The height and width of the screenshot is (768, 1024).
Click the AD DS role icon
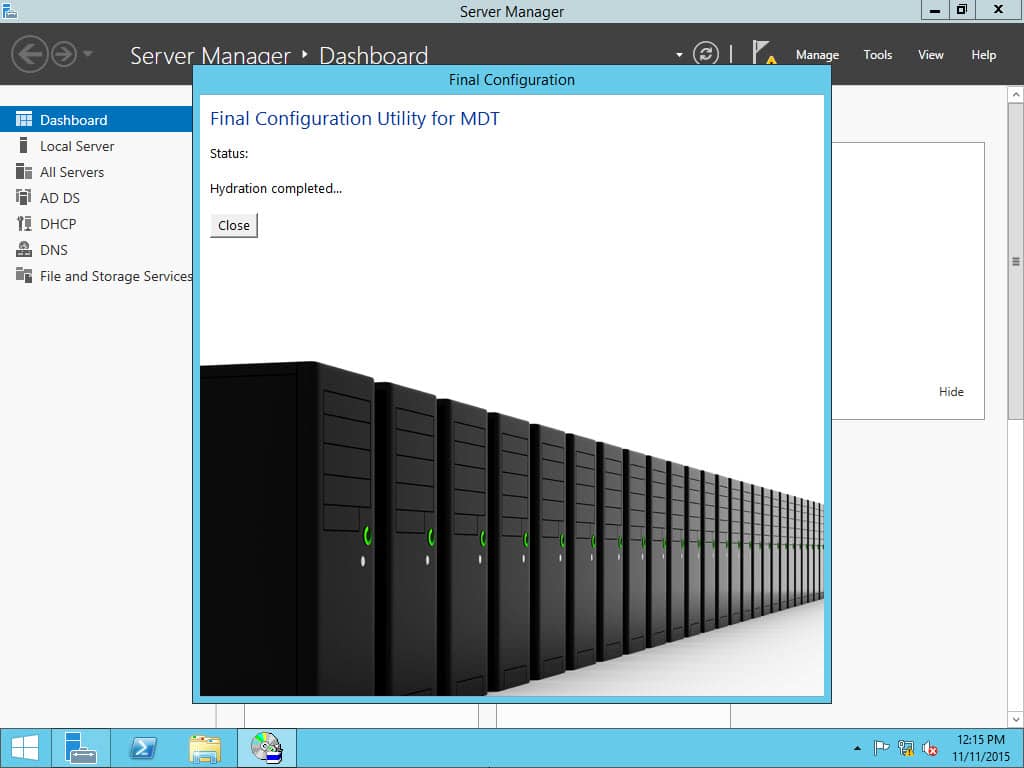click(x=24, y=197)
